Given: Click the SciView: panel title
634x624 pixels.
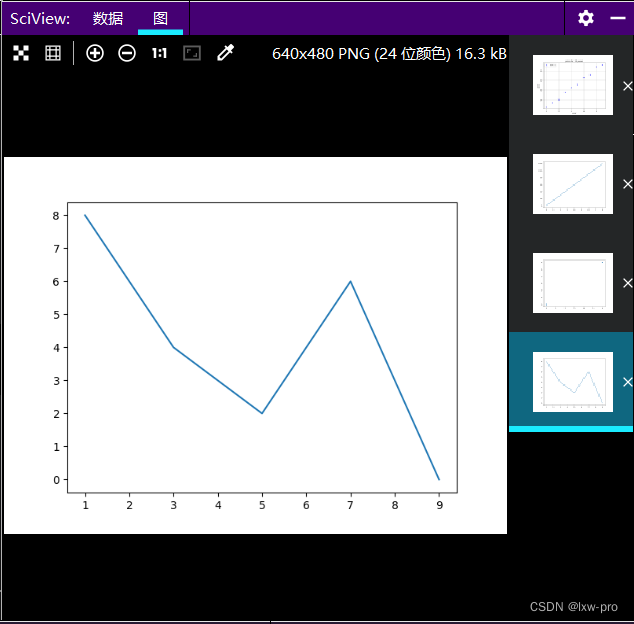Looking at the screenshot, I should coord(40,19).
